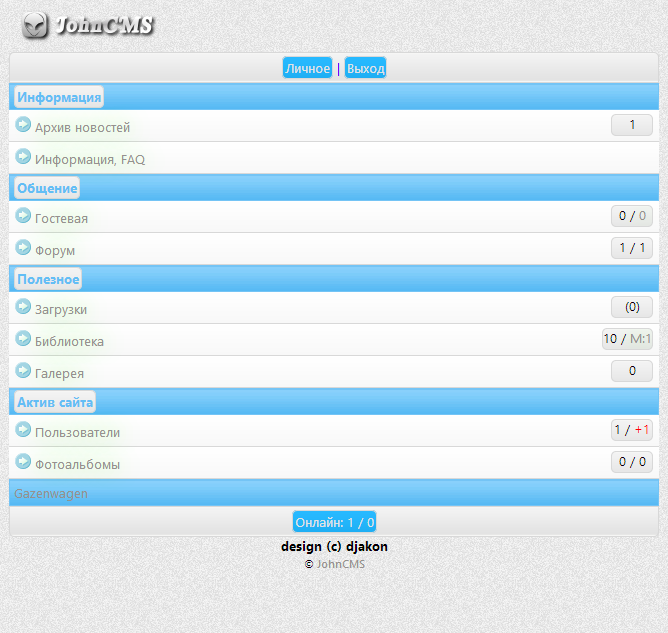668x633 pixels.
Task: Click the arrow icon beside Фотоальбомы
Action: point(23,461)
